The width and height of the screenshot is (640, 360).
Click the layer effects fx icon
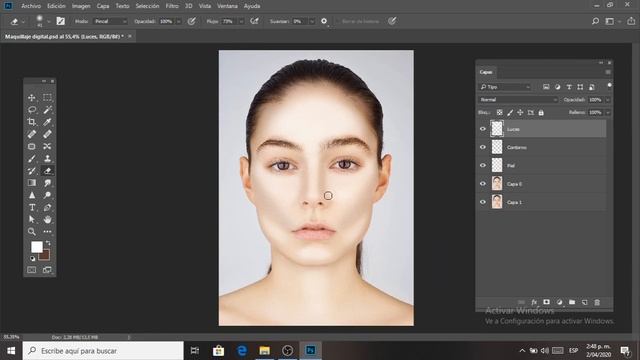click(x=534, y=302)
